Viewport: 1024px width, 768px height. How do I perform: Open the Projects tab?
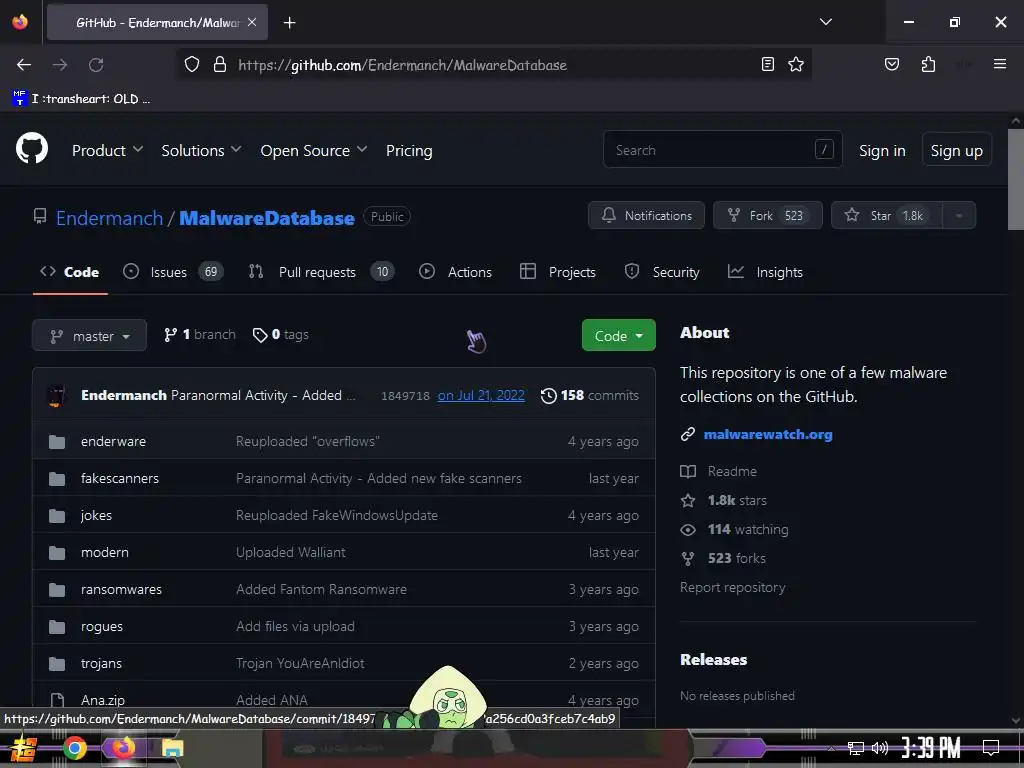point(558,272)
